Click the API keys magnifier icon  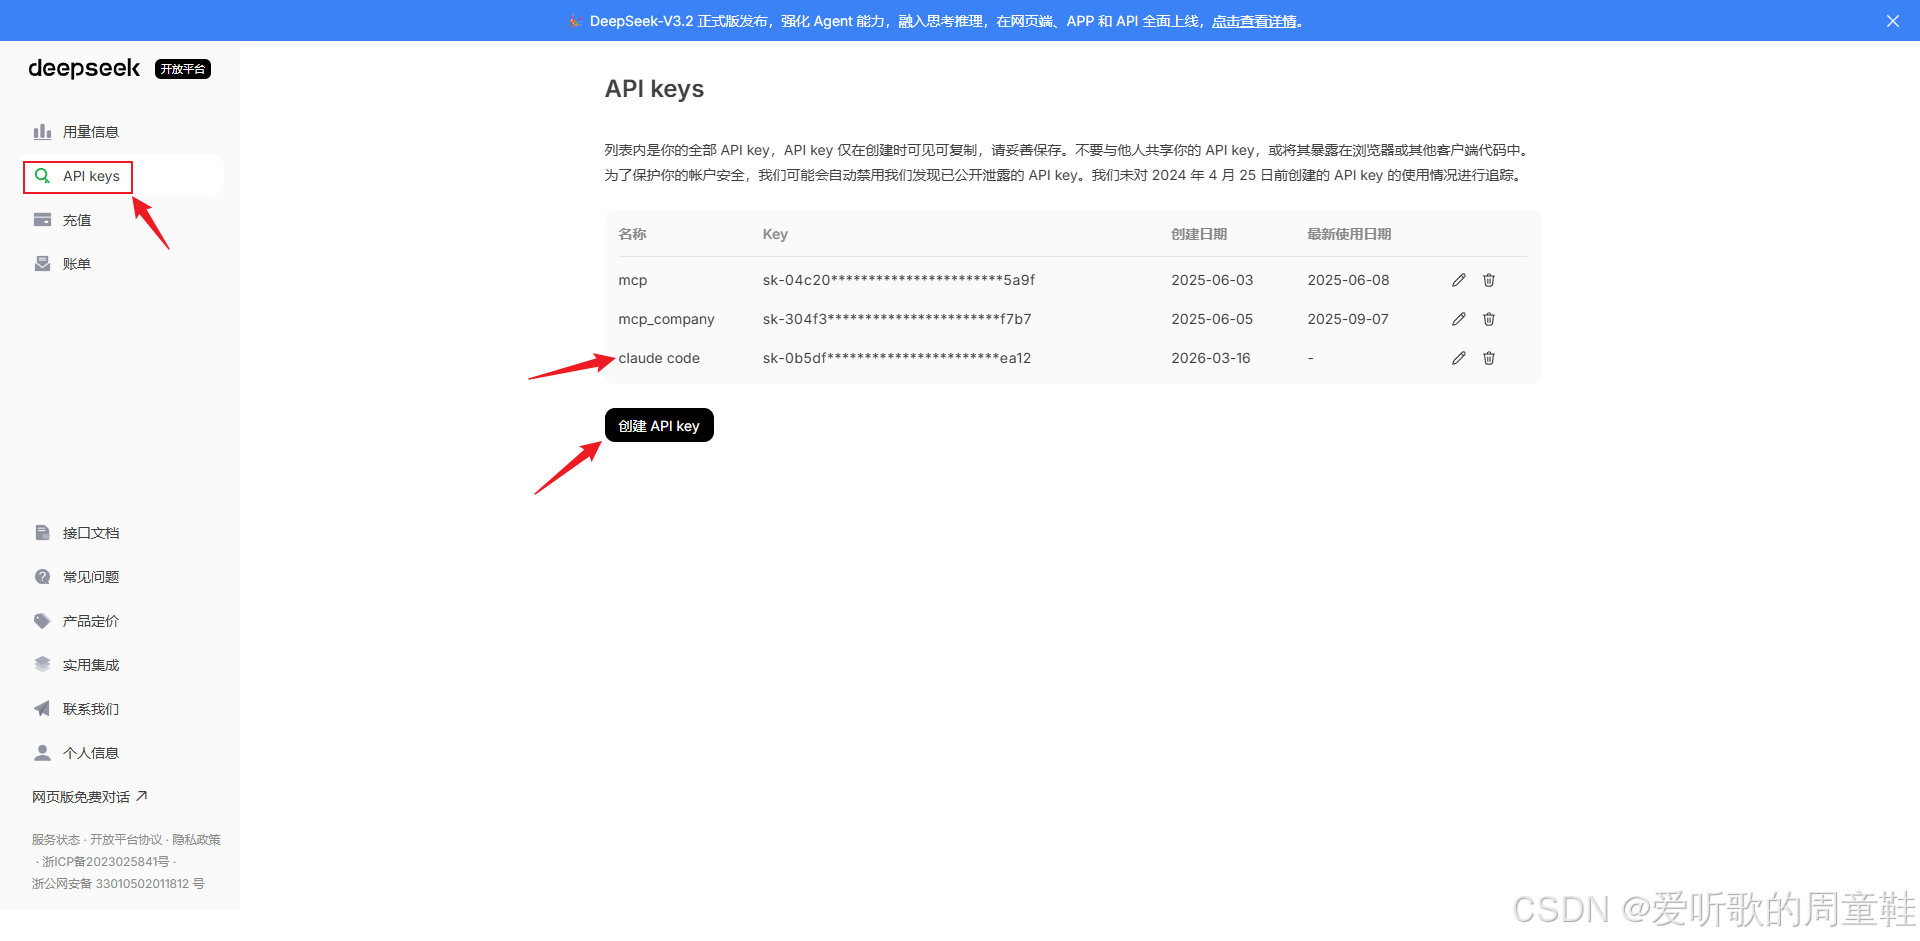click(42, 176)
